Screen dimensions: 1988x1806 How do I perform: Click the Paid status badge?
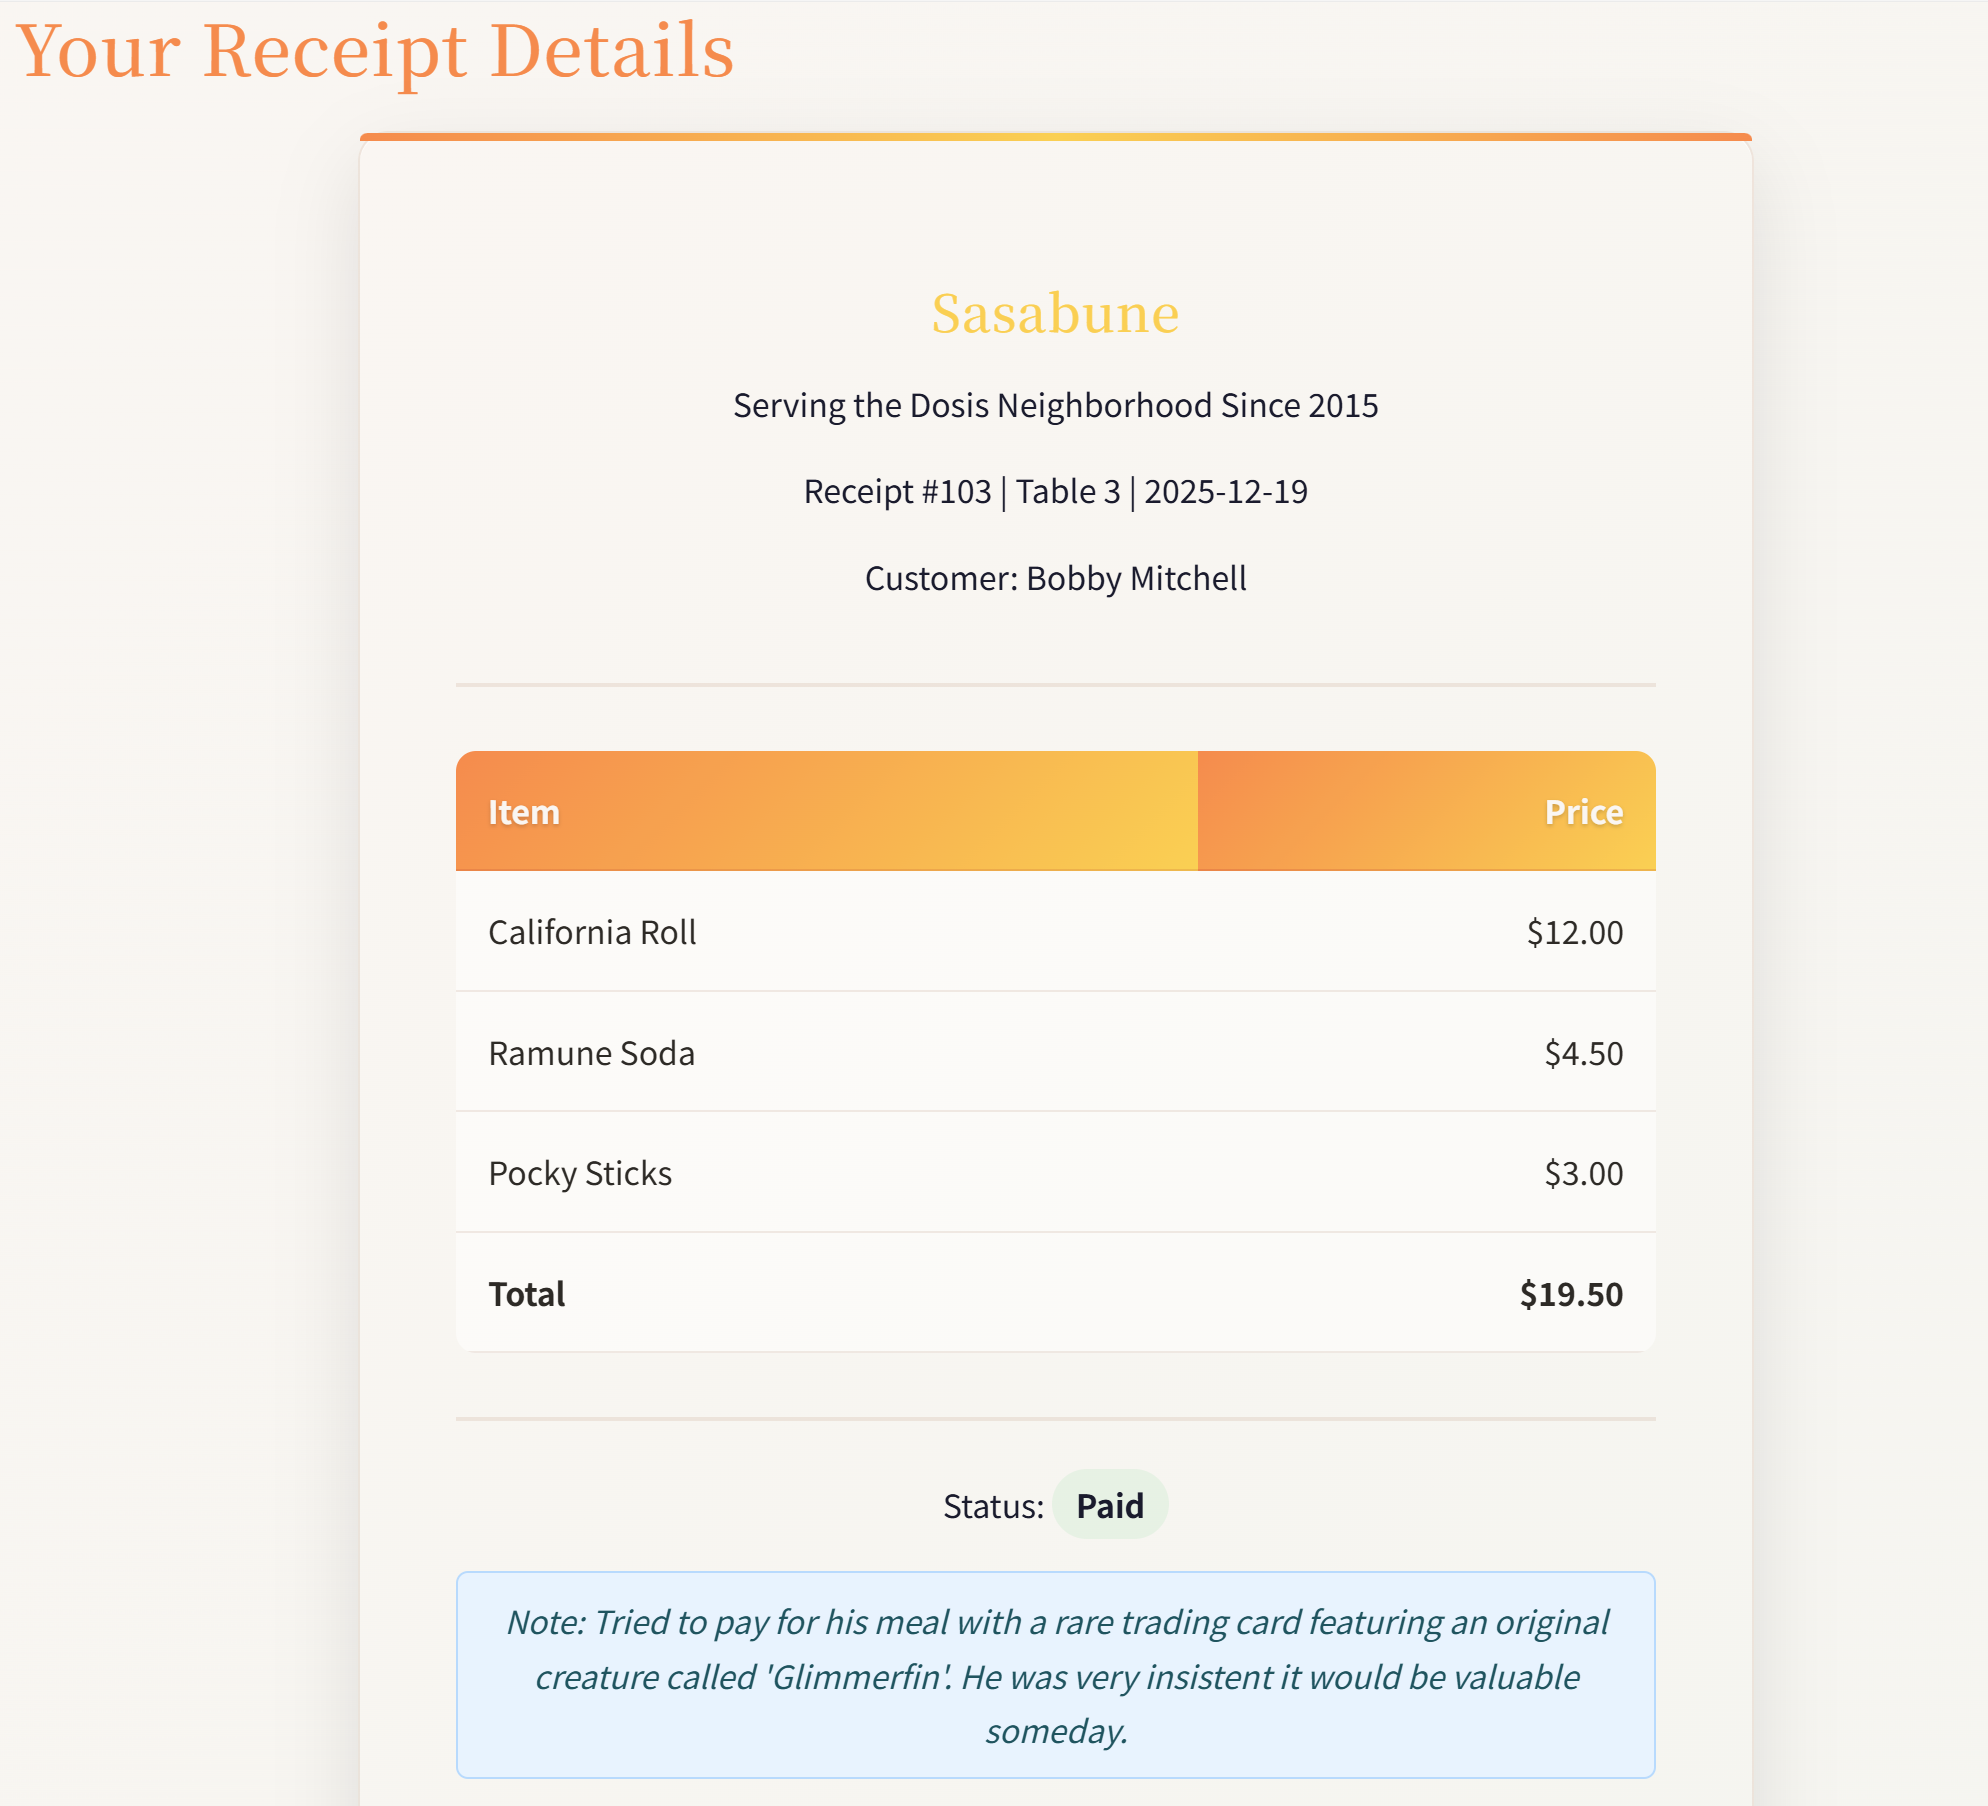point(1110,1505)
